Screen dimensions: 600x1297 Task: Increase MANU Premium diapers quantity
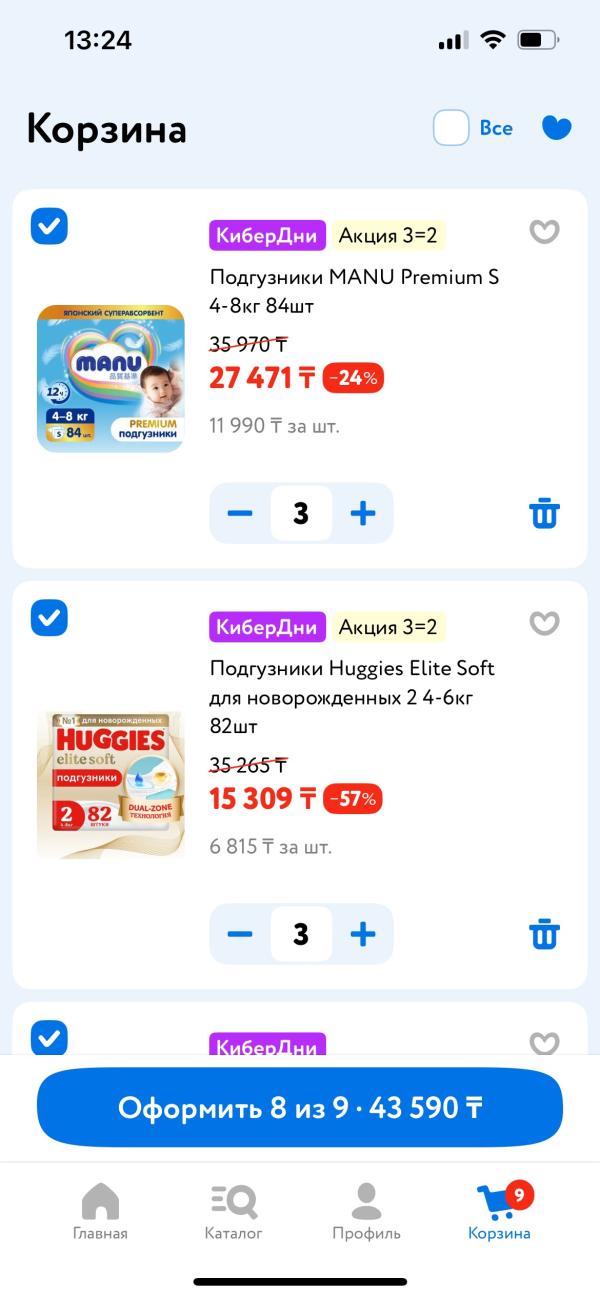click(x=363, y=514)
